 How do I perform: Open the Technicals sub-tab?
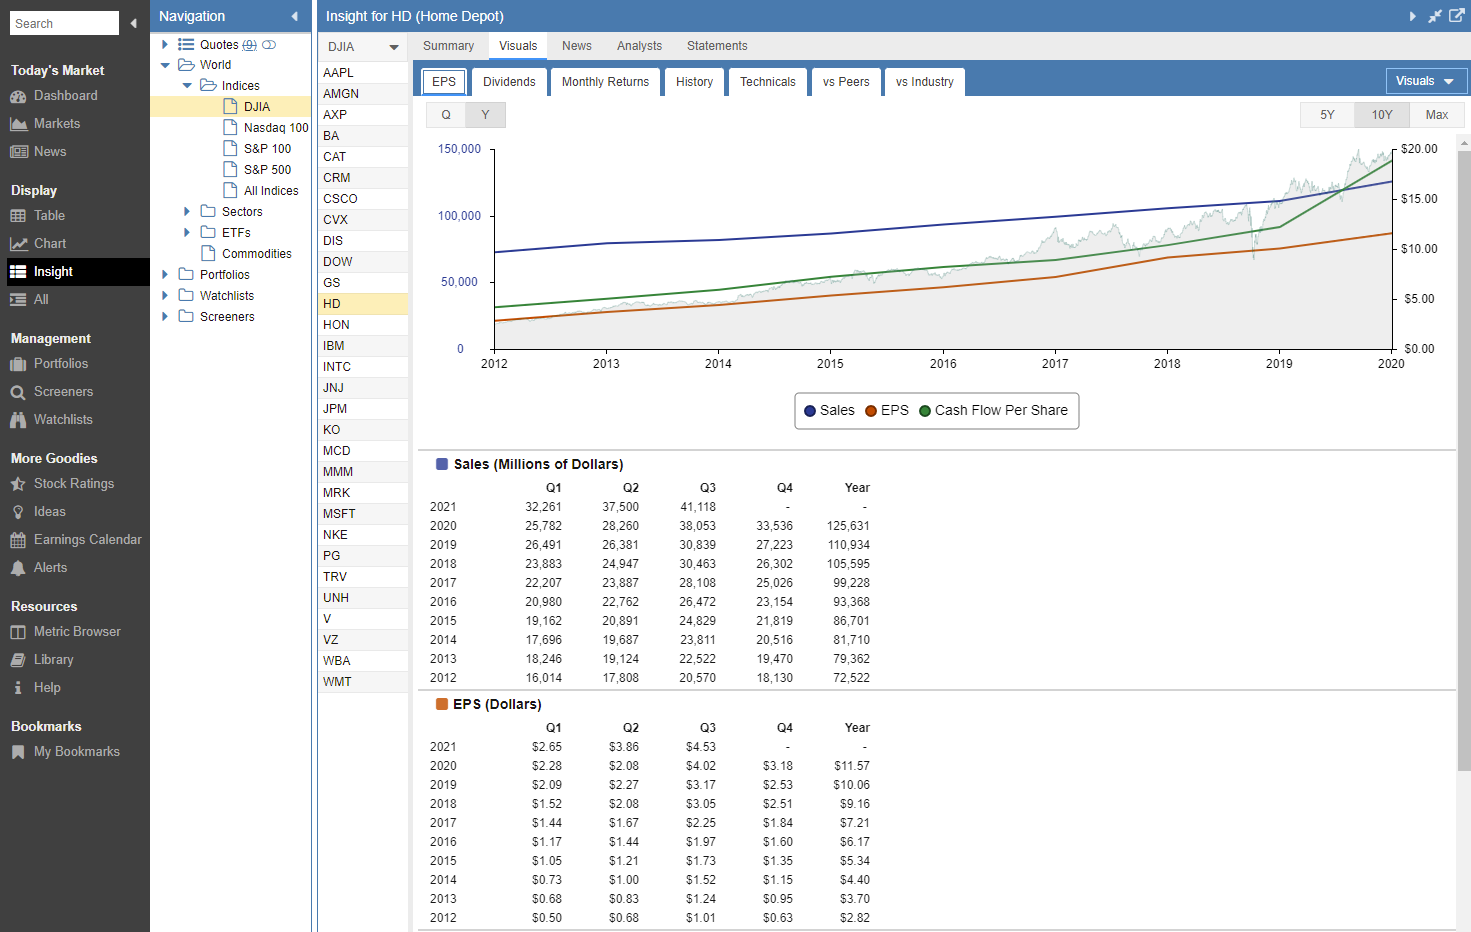(768, 82)
